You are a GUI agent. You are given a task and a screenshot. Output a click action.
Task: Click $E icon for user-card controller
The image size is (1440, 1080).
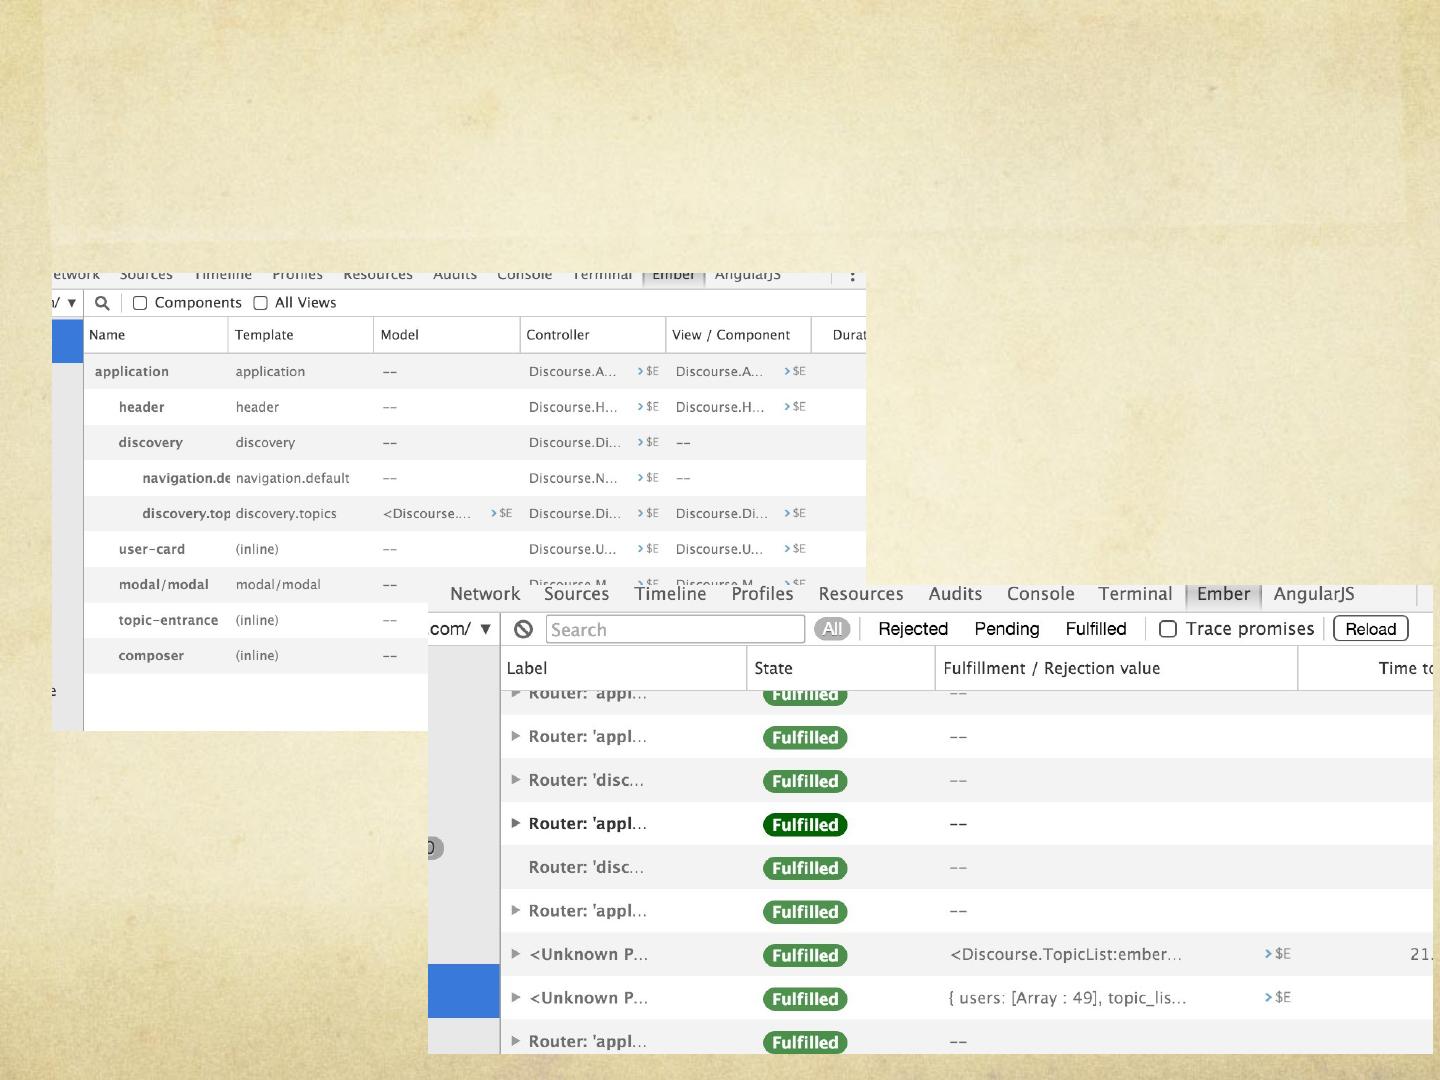pos(648,549)
